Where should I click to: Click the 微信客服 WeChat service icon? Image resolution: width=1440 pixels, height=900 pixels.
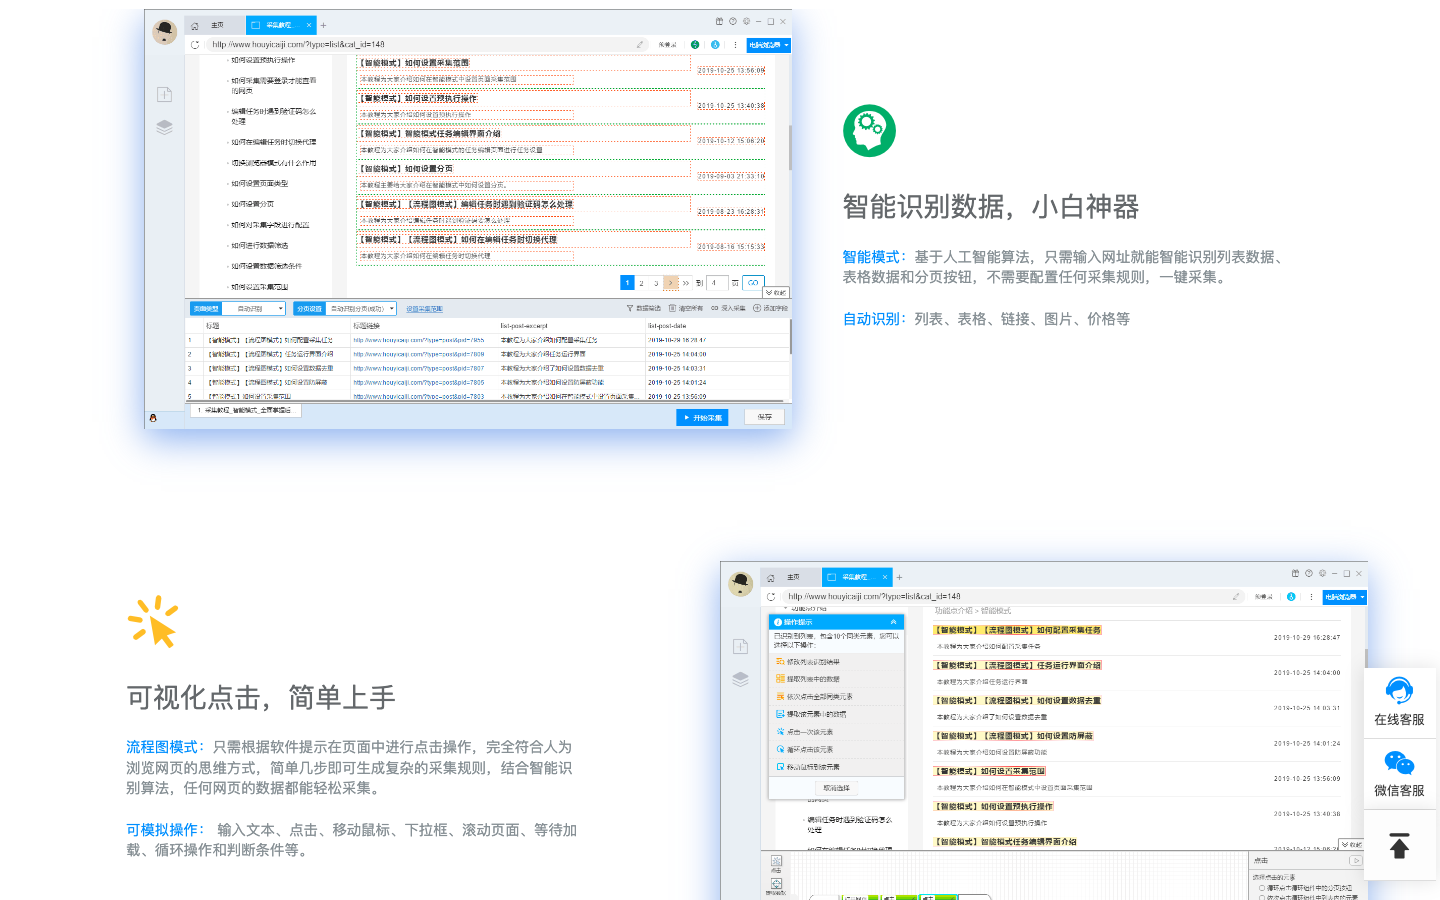[1400, 762]
